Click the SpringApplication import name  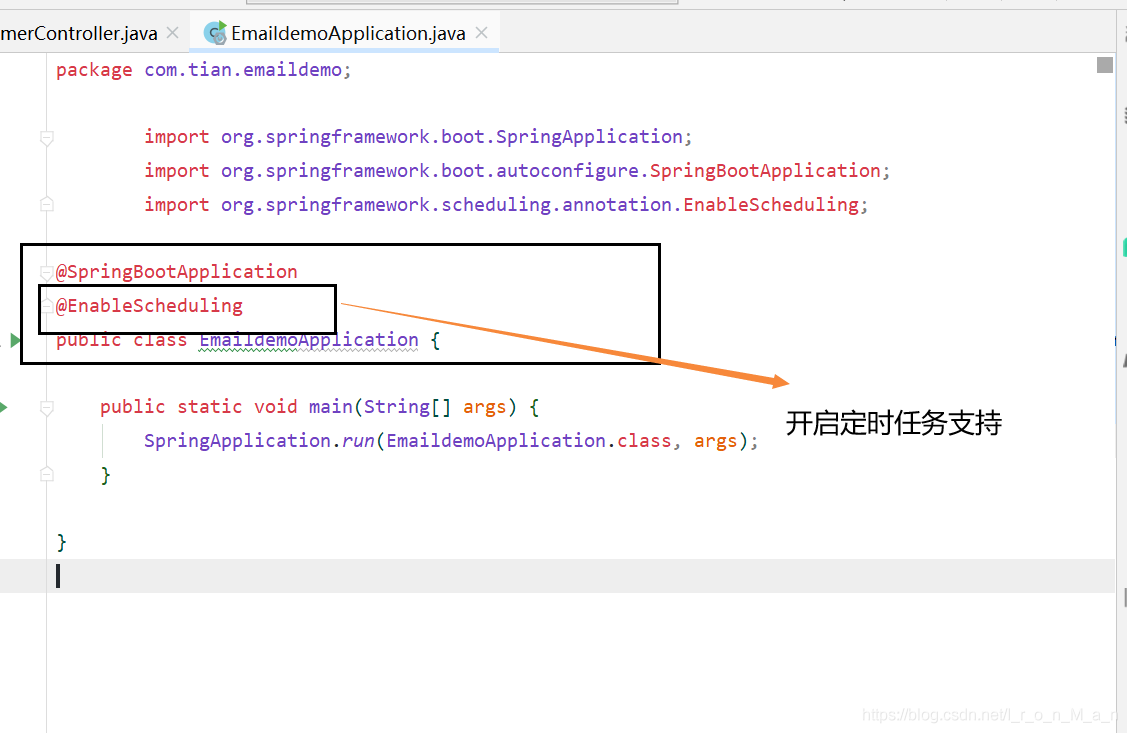[x=589, y=137]
